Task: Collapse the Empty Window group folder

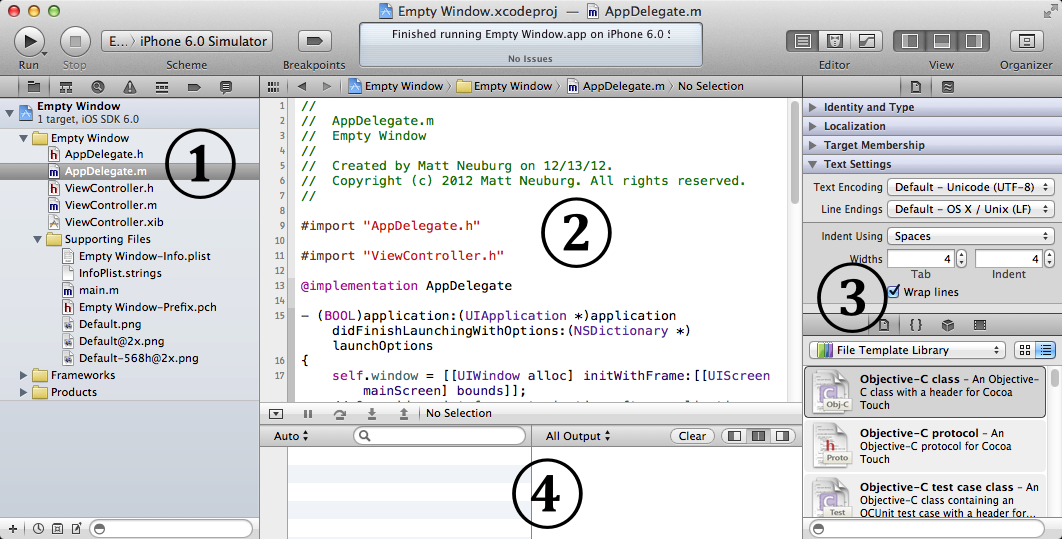Action: 24,138
